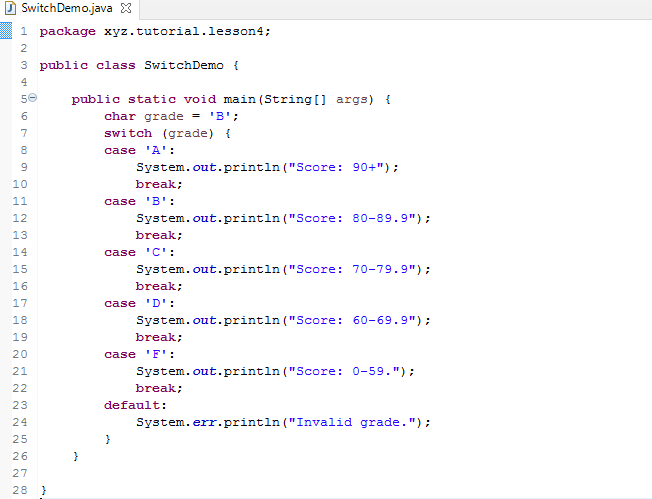Click the switch keyword on line 7
652x499 pixels.
tap(128, 133)
